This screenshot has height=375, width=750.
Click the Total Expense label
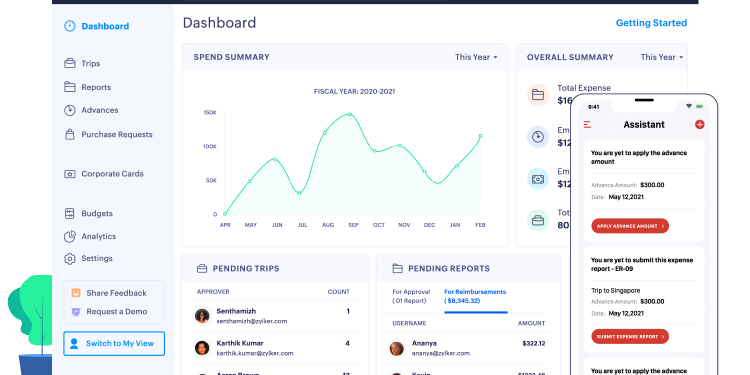(584, 88)
